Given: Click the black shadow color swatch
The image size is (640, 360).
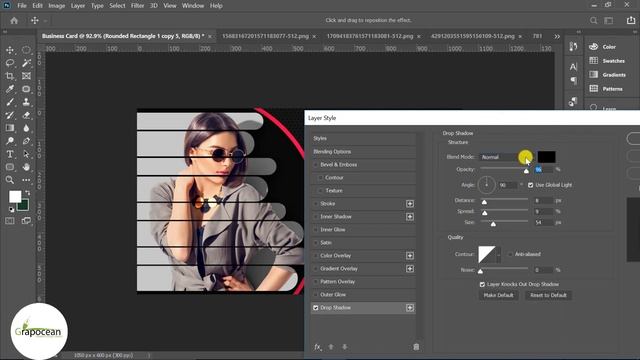Looking at the screenshot, I should pos(546,157).
